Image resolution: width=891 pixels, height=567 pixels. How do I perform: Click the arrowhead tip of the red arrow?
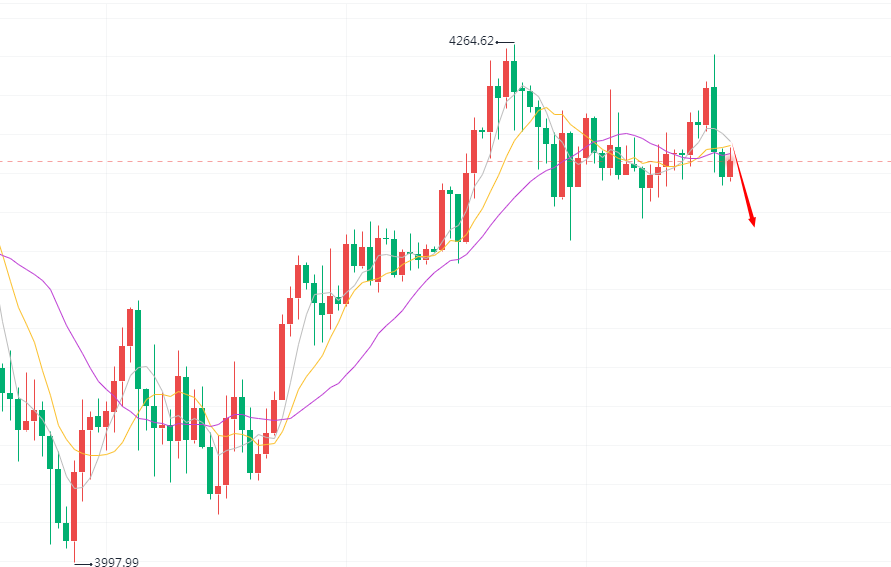[x=753, y=226]
